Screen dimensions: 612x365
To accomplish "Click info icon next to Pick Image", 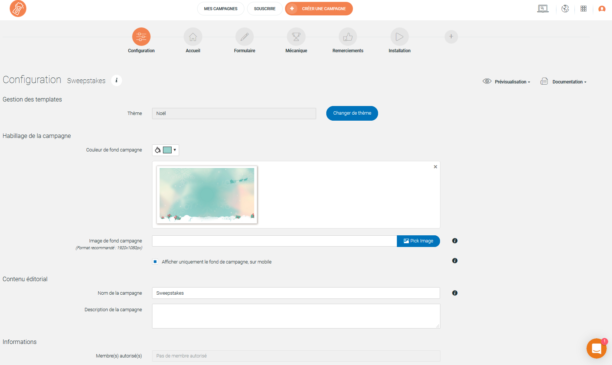I will pyautogui.click(x=455, y=241).
